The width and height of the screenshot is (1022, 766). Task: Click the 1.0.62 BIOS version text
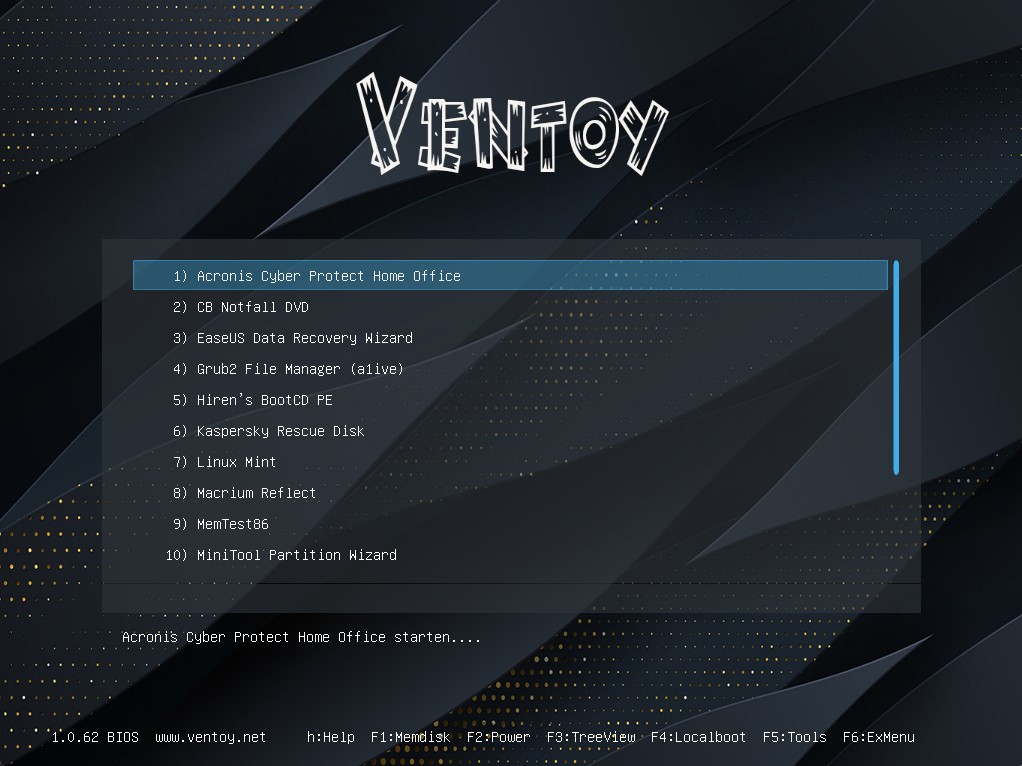tap(95, 737)
